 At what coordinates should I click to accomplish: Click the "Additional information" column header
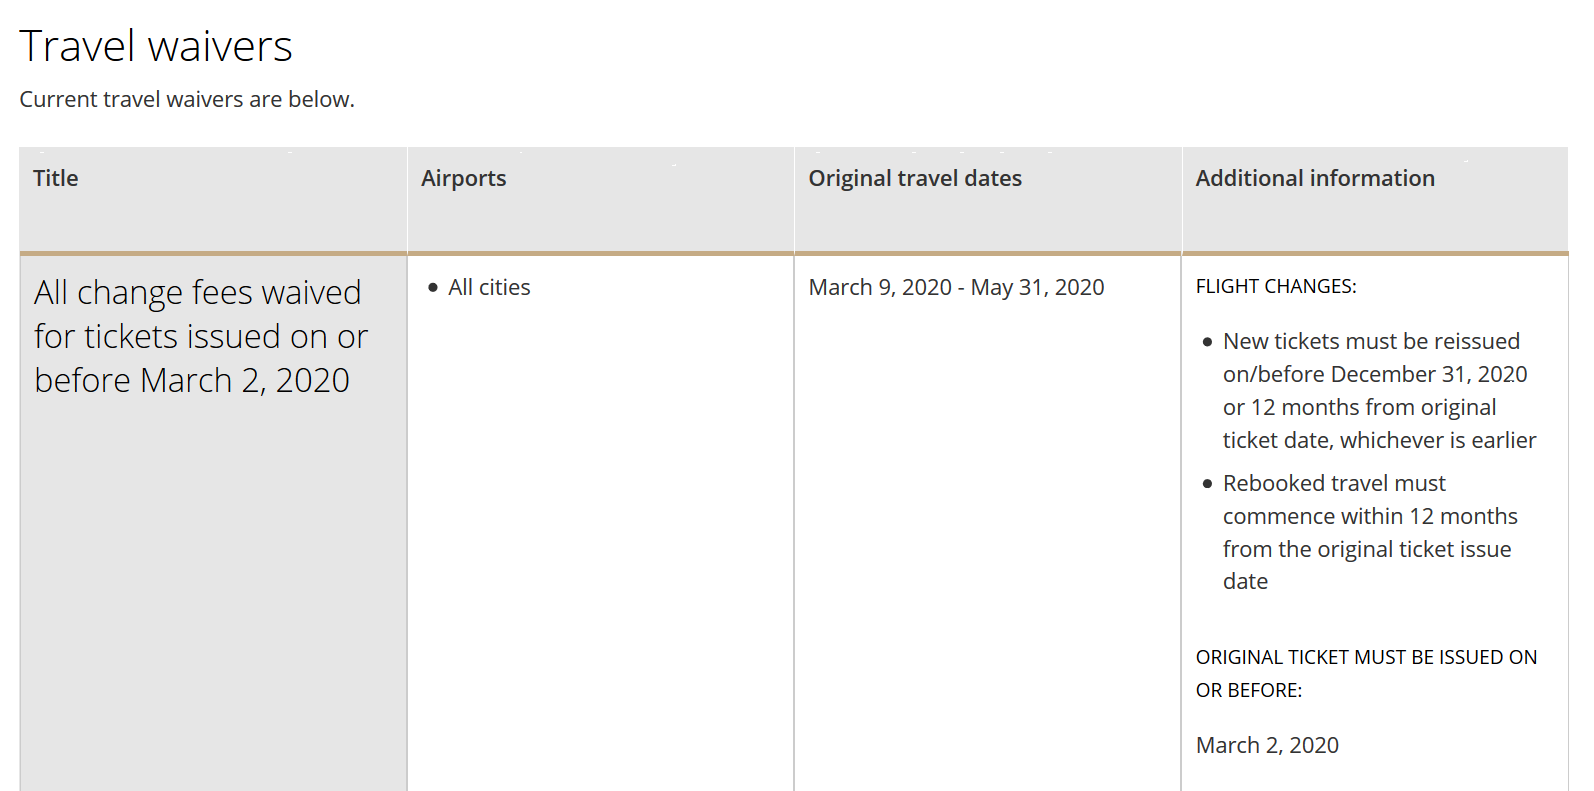(x=1315, y=179)
